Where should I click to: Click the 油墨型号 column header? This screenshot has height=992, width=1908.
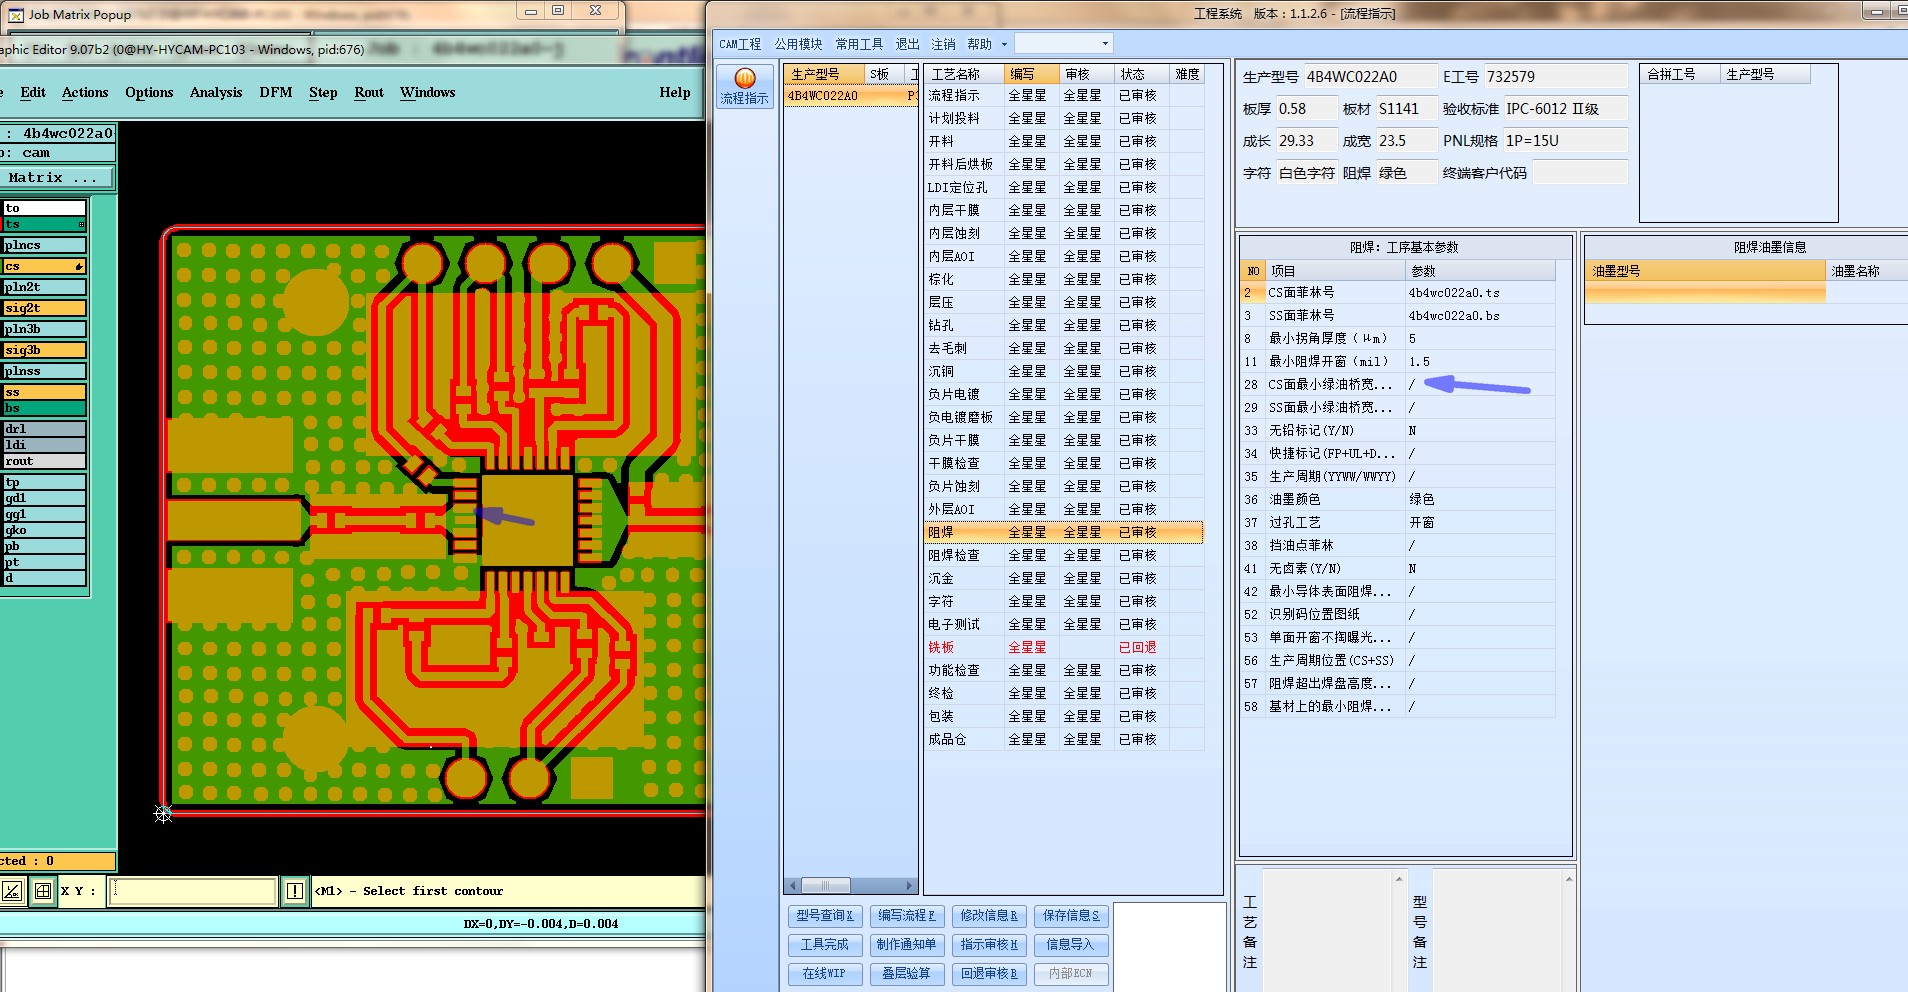point(1705,271)
